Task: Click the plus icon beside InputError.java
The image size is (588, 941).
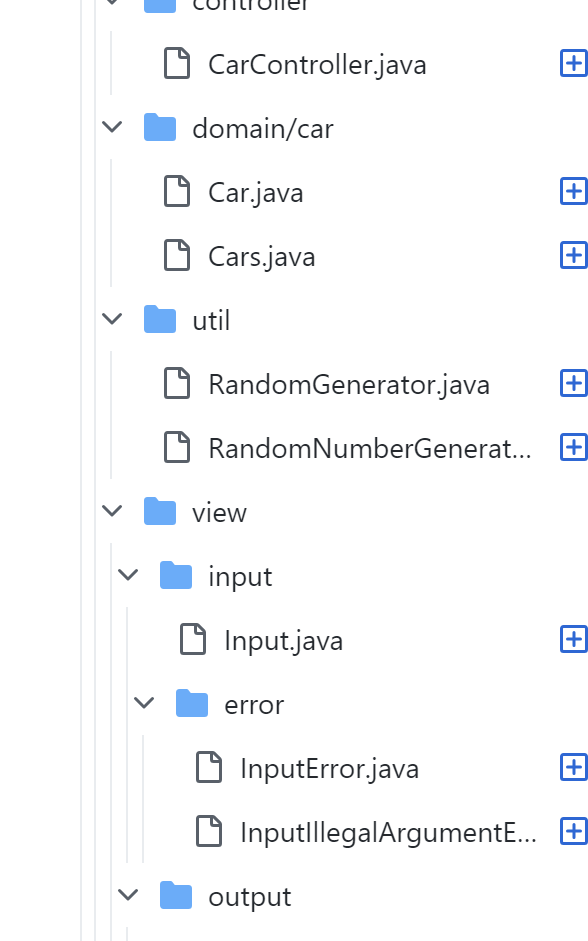Action: pos(574,768)
